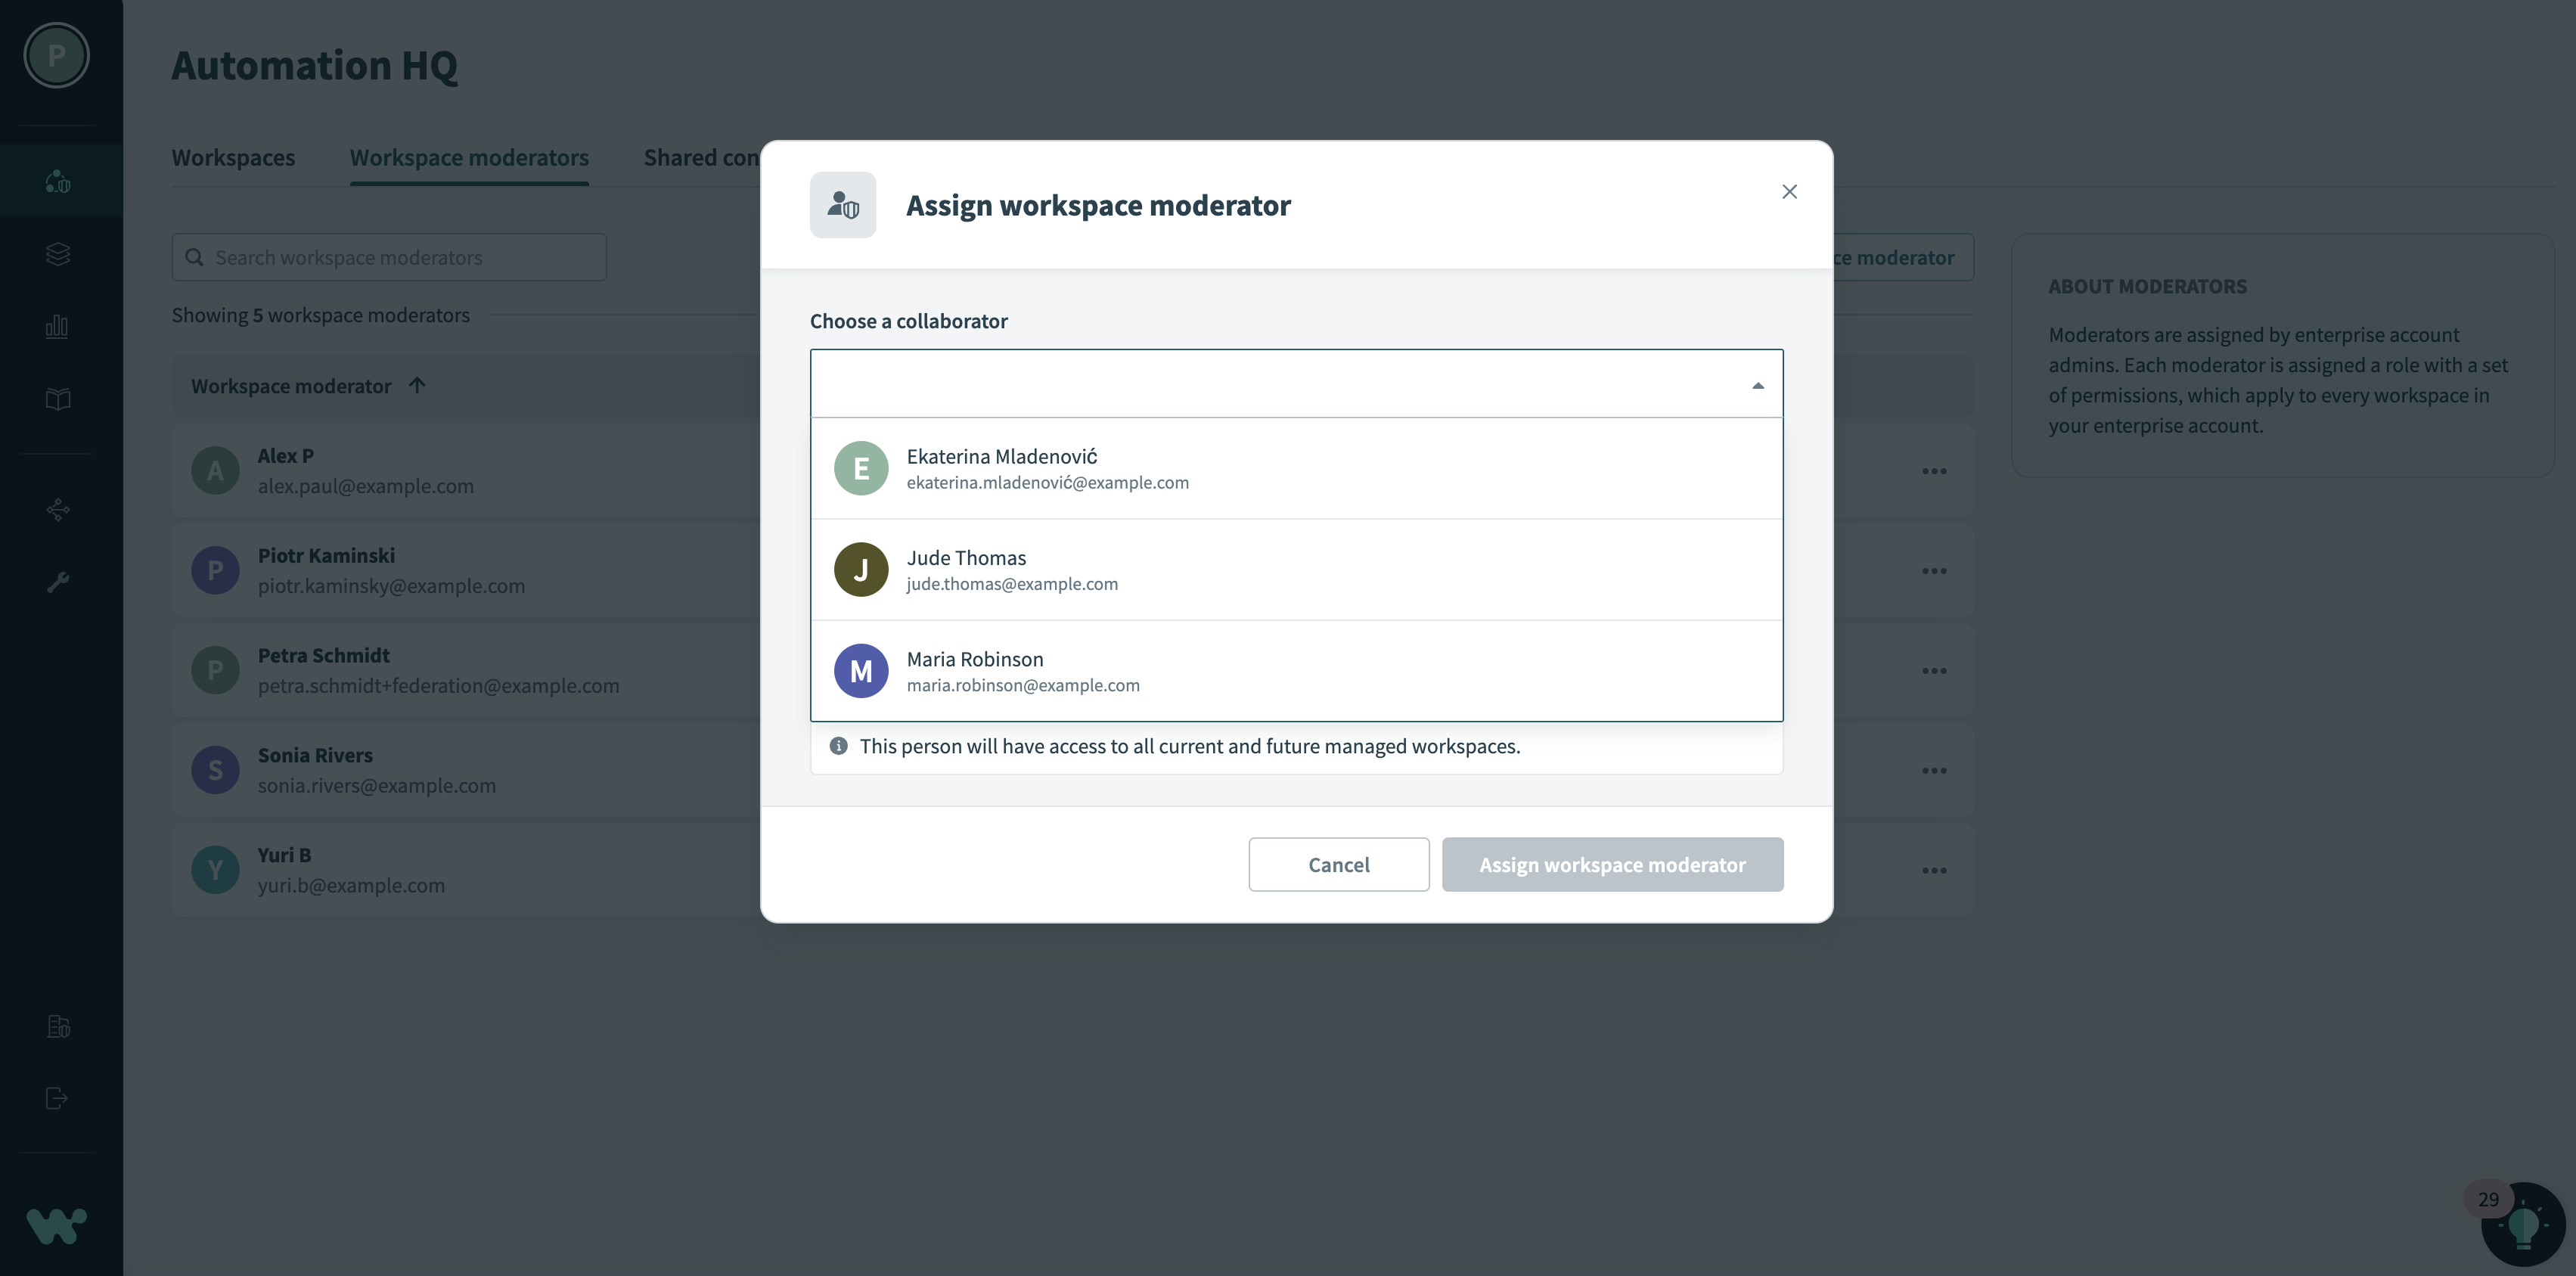Select the share connections sidebar icon

(x=57, y=510)
